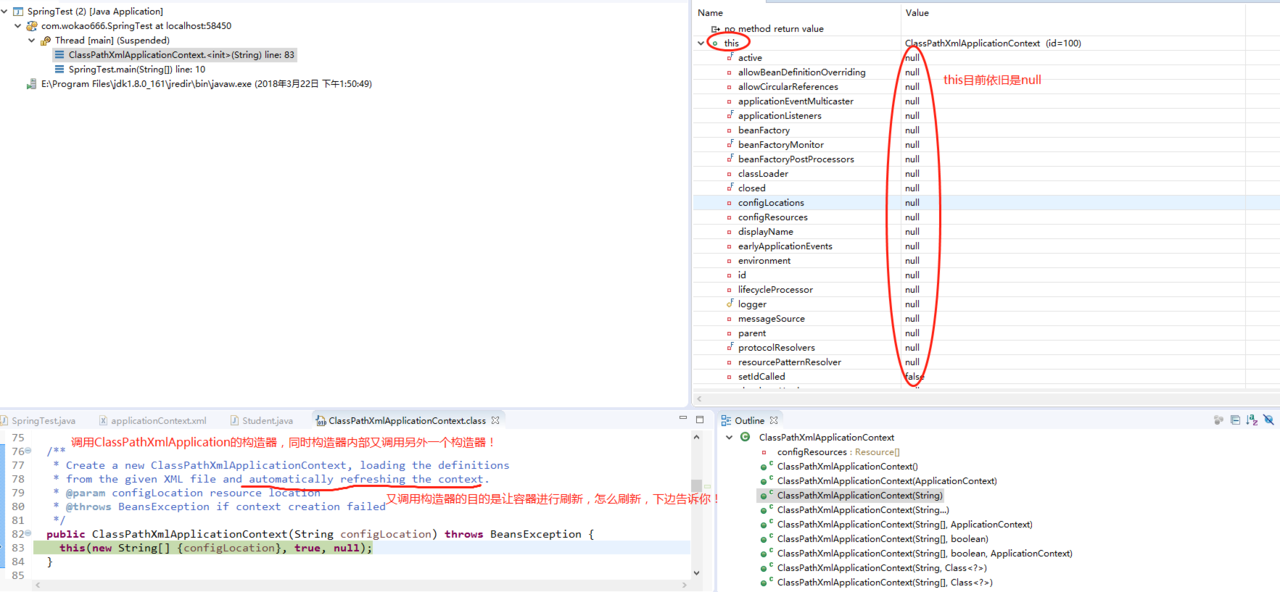The height and width of the screenshot is (592, 1280).
Task: Select ClassPathXmlApplicationContext(String[], Class<?>) in Outline
Action: coord(874,582)
